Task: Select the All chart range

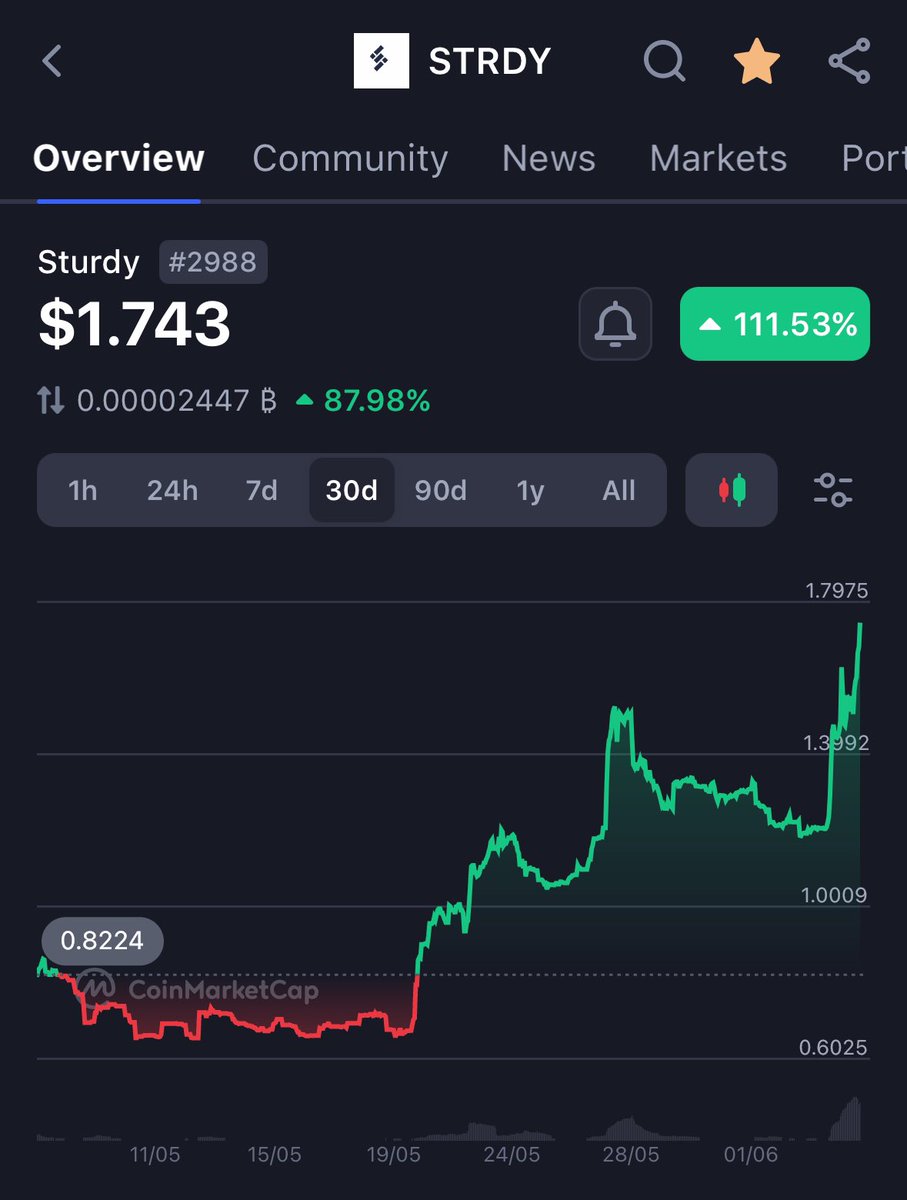Action: [619, 490]
